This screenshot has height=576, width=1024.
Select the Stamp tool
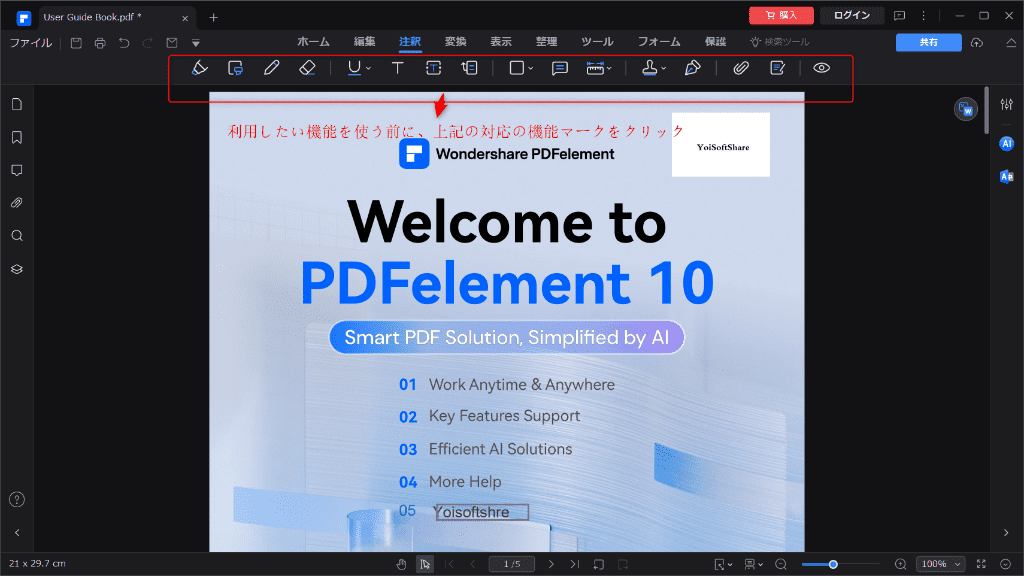[x=649, y=68]
